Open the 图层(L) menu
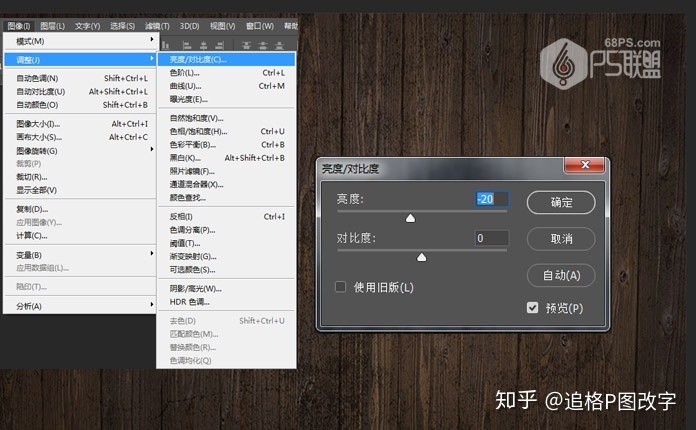Screen dimensions: 696x430 [52, 26]
